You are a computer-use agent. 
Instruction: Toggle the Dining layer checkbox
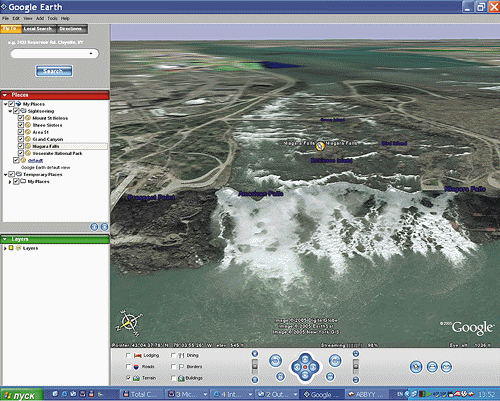pyautogui.click(x=173, y=355)
